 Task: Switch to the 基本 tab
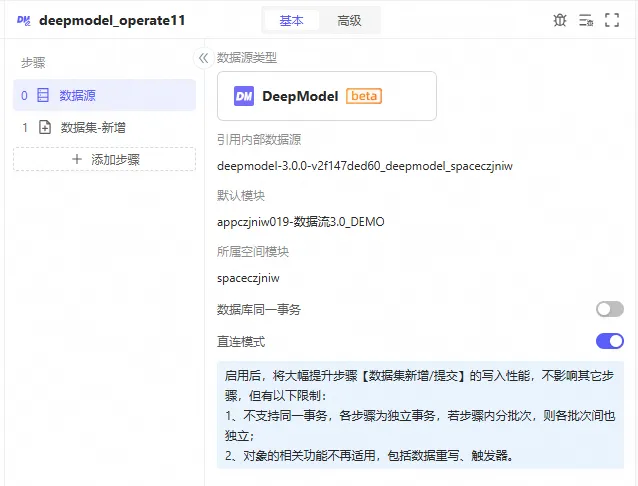pos(292,20)
